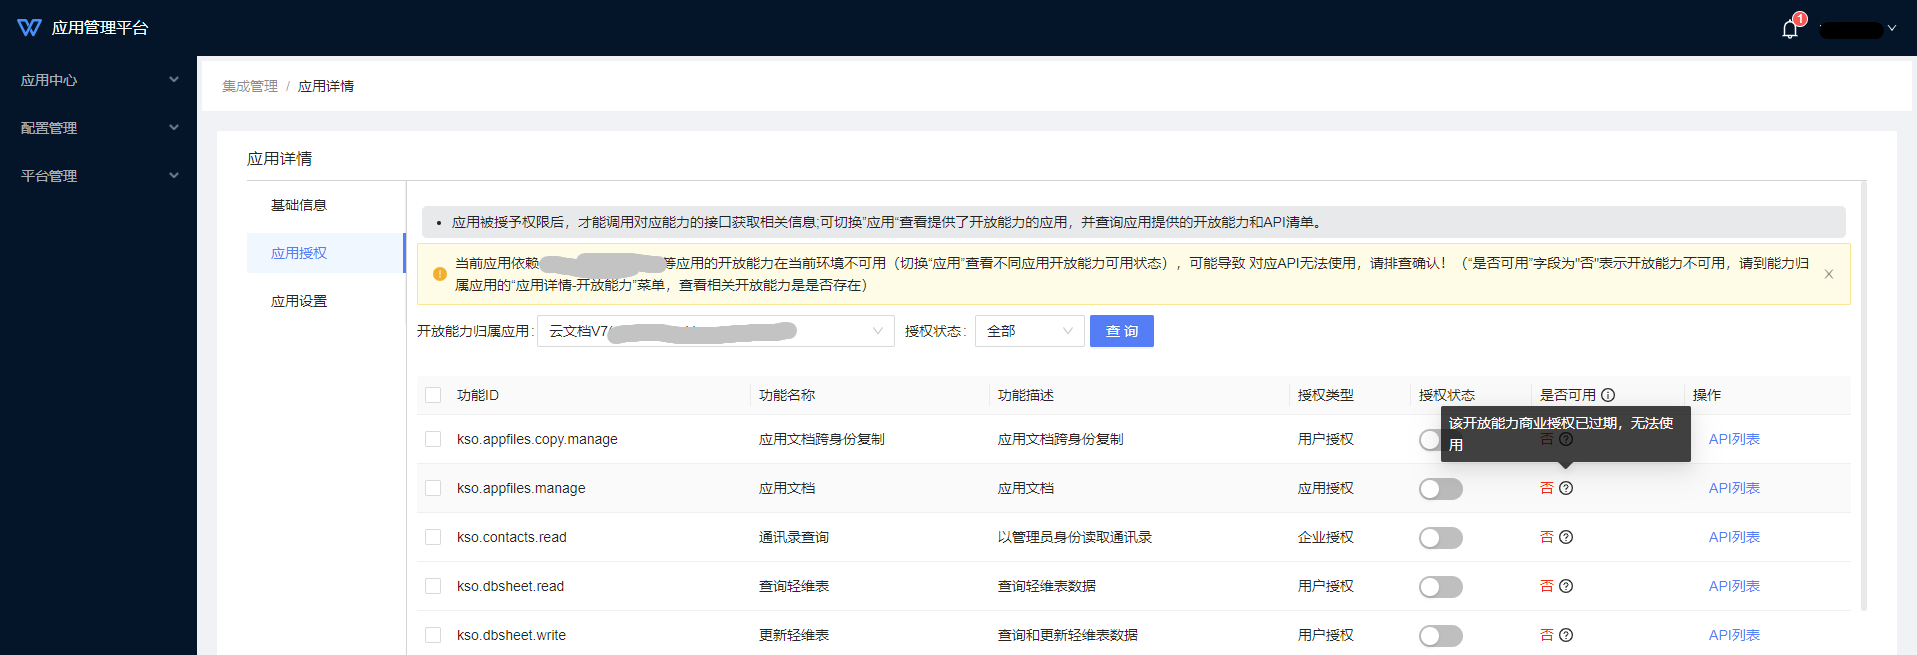Viewport: 1917px width, 655px height.
Task: Expand the 应用中心 sidebar menu
Action: point(98,80)
